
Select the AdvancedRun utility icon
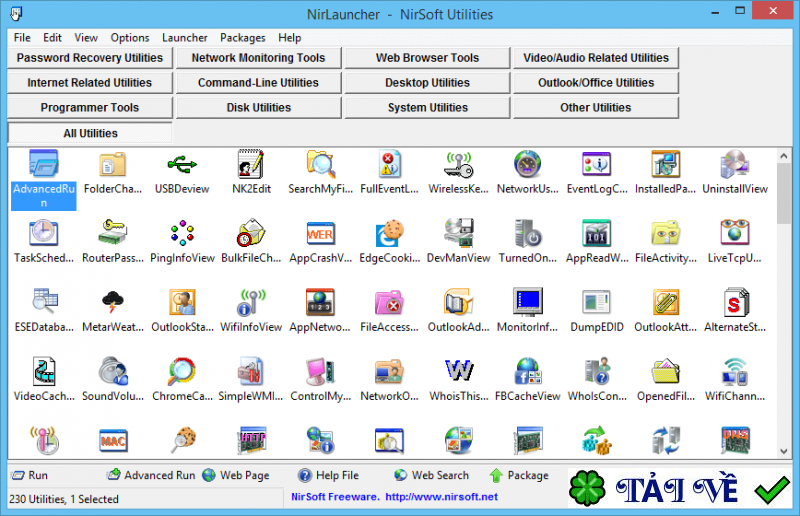44,165
